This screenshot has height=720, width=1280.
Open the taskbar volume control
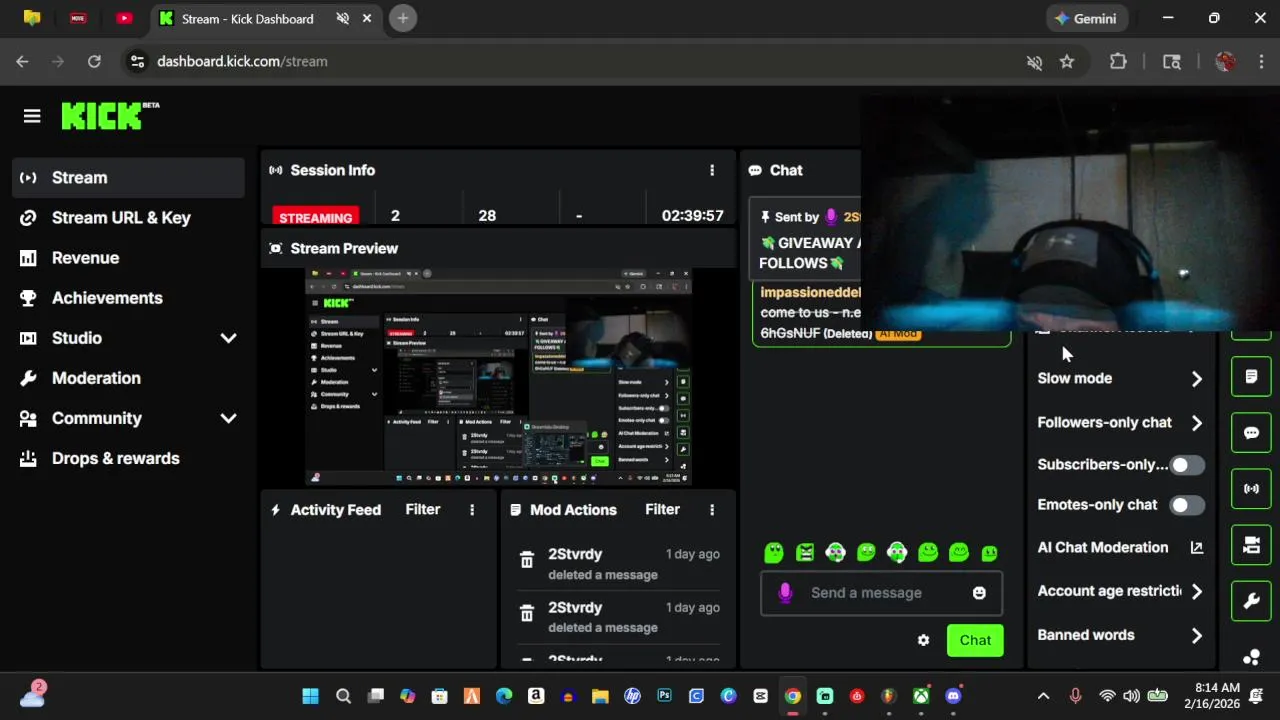(1131, 696)
